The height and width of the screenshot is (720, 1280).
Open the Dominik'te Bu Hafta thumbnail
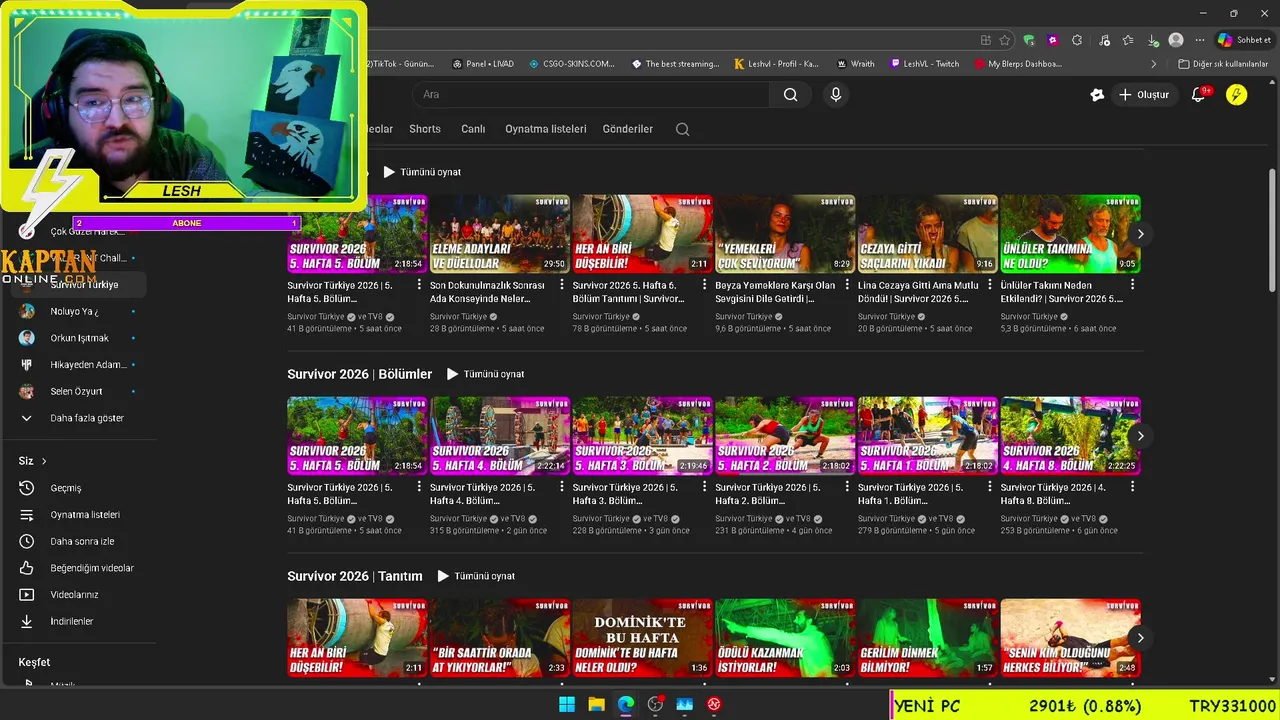pyautogui.click(x=642, y=638)
